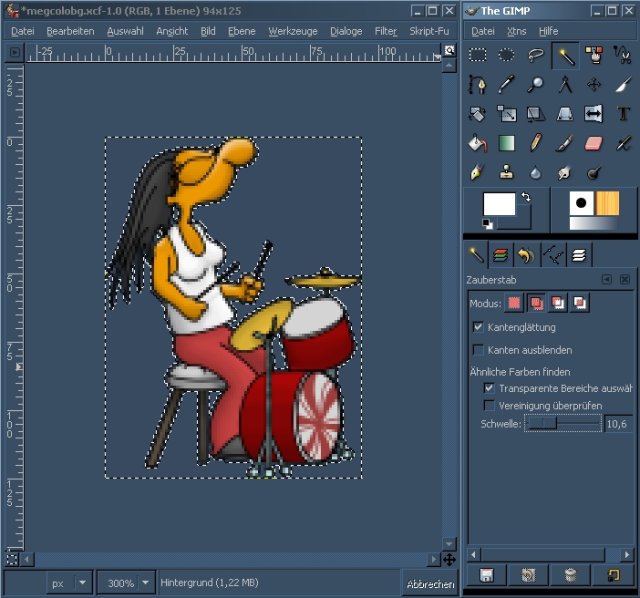The height and width of the screenshot is (598, 640).
Task: Select the Pencil tool
Action: (x=536, y=143)
